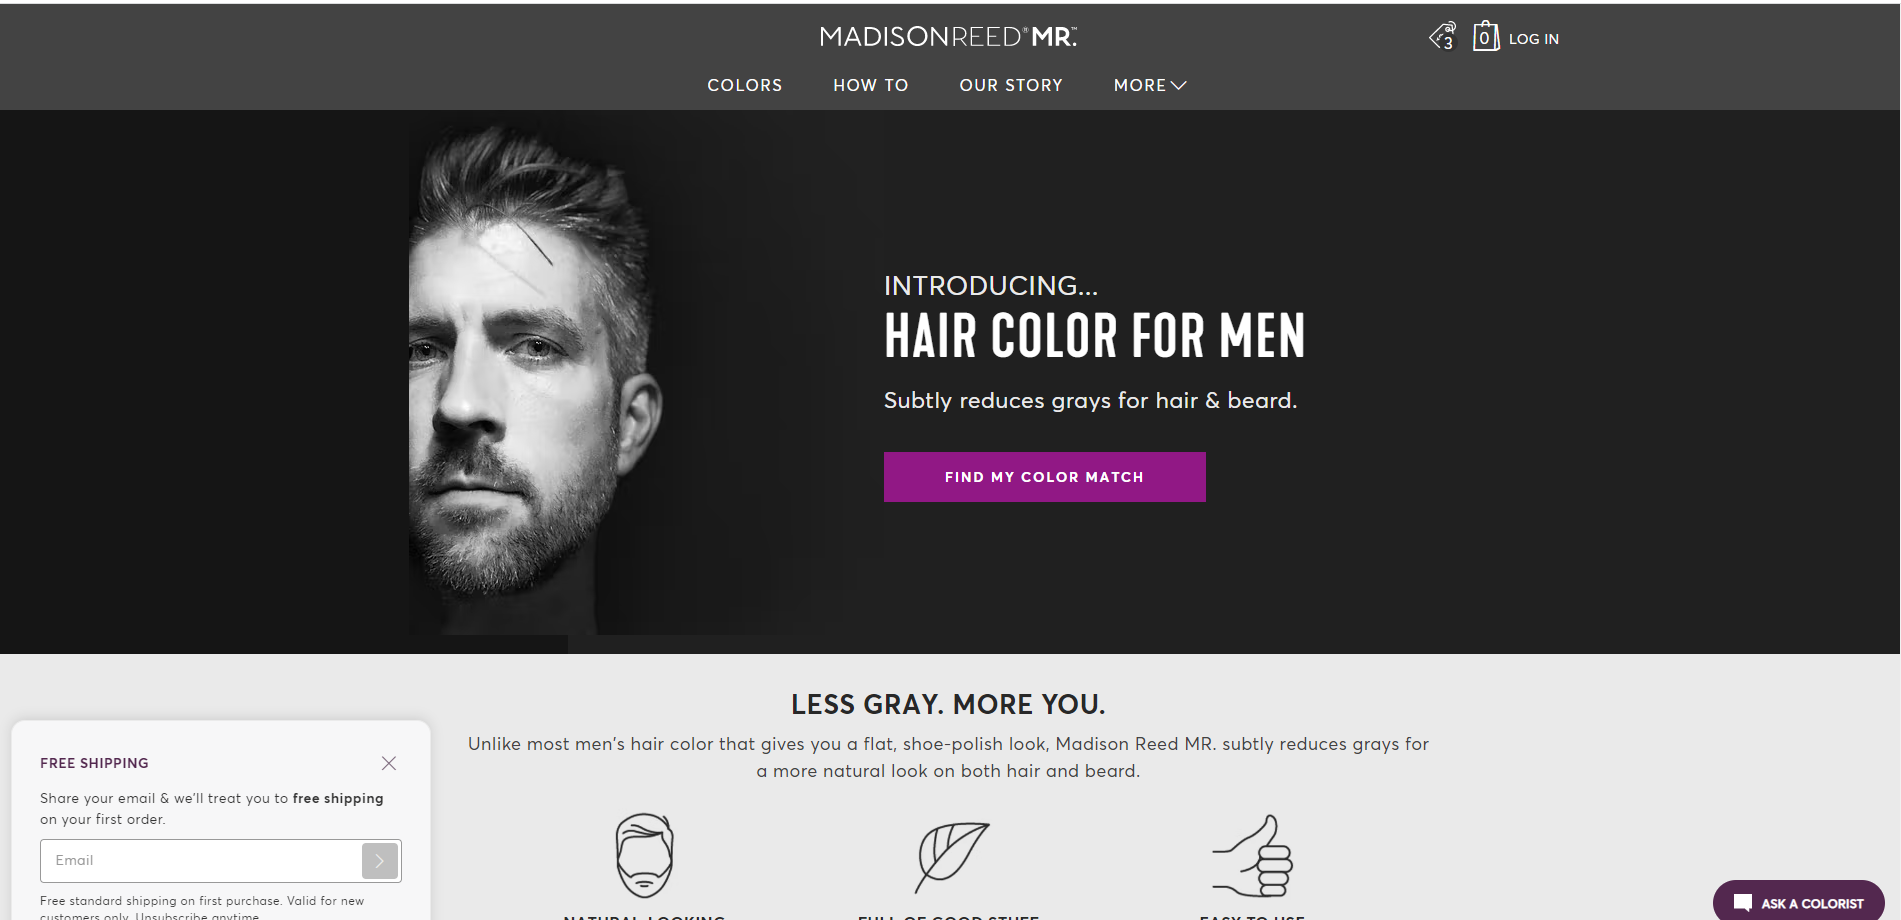1901x920 pixels.
Task: Click the Hair Color For Men headline
Action: coord(1094,335)
